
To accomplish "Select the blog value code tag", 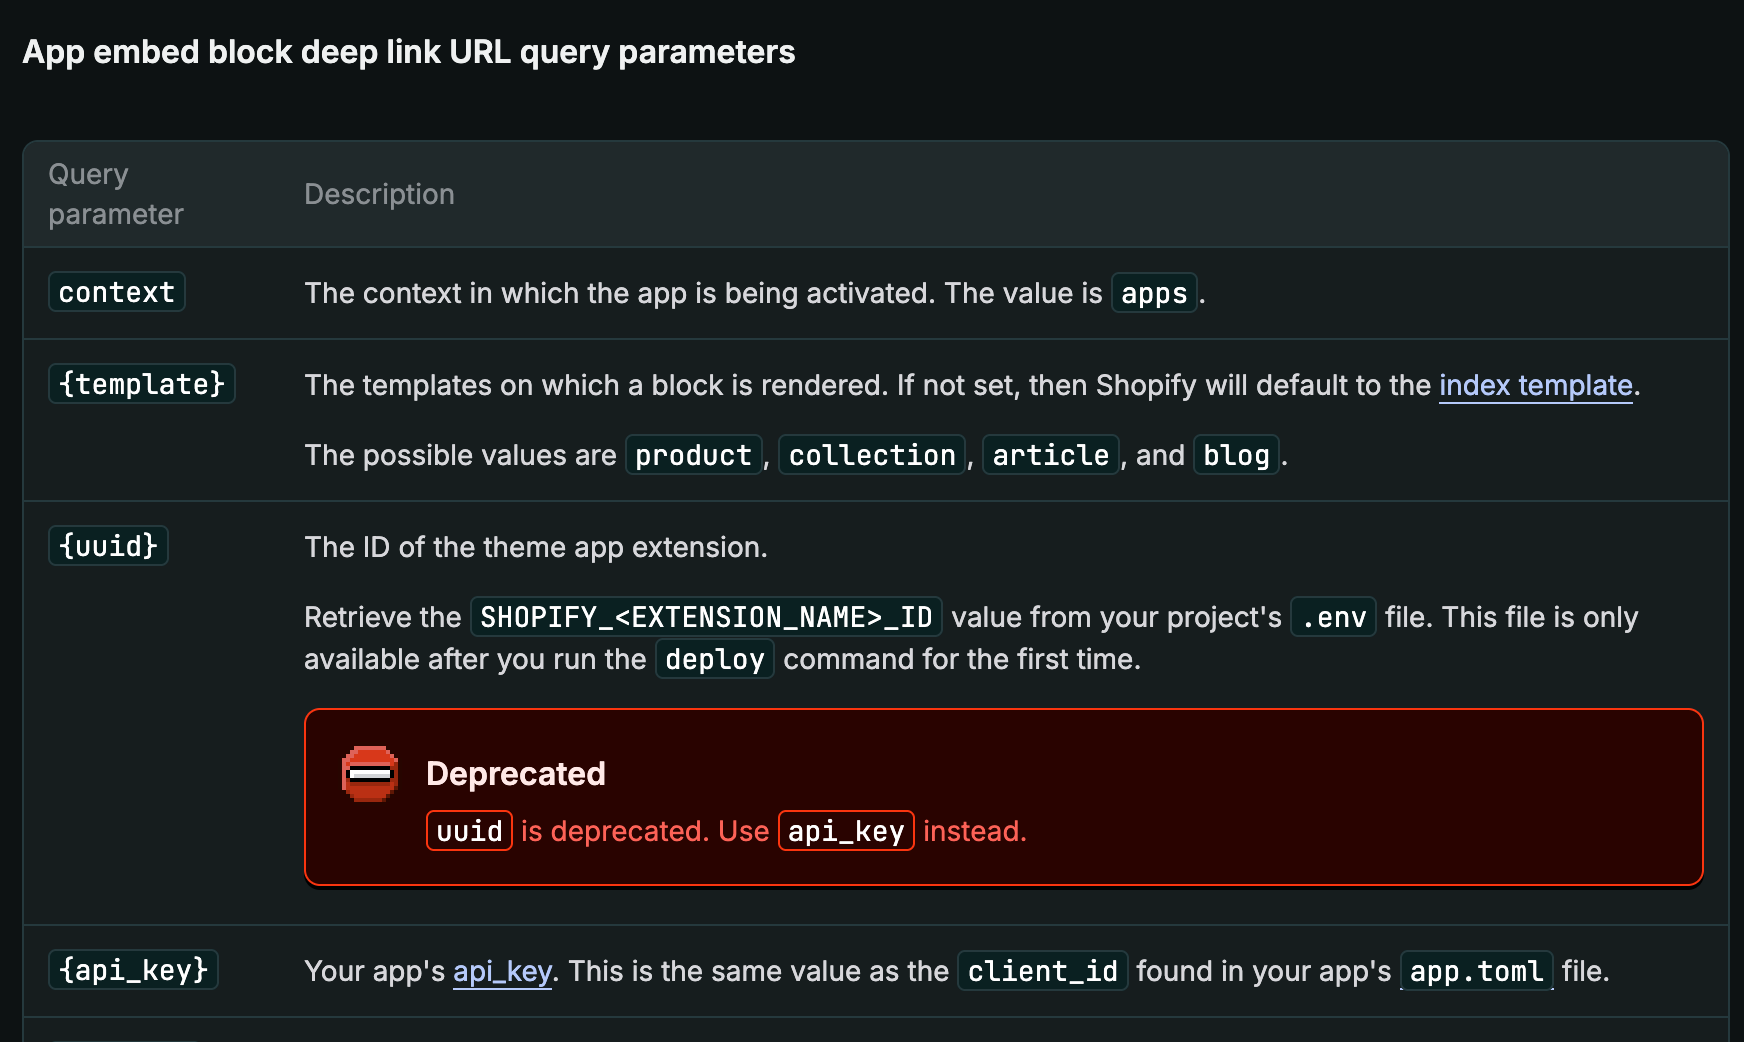I will 1236,455.
